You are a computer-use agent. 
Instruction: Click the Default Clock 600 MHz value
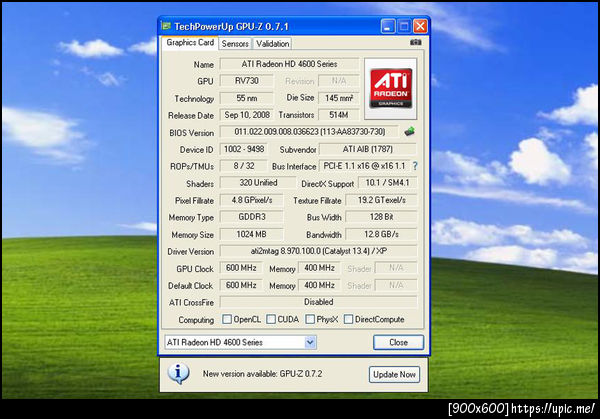(241, 285)
